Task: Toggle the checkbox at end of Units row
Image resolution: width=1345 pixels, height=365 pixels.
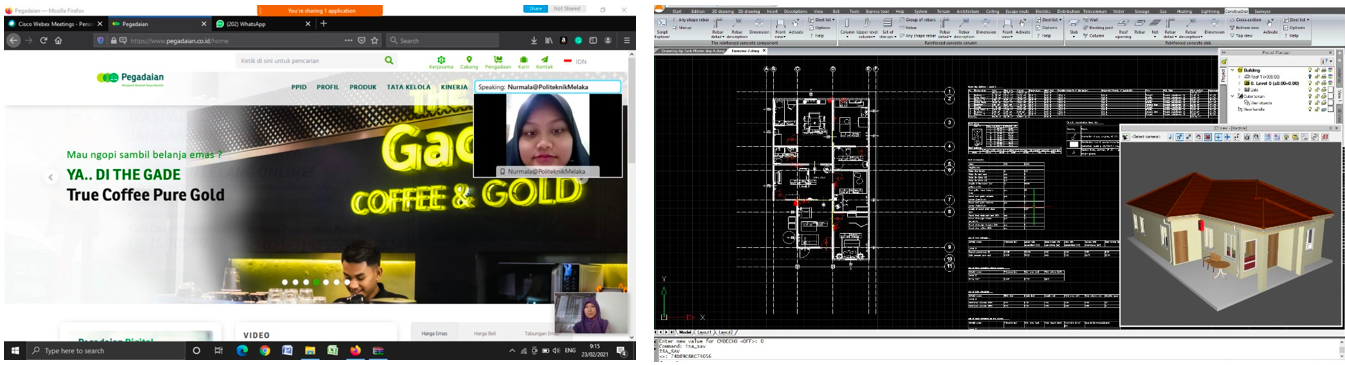Action: pyautogui.click(x=1331, y=90)
